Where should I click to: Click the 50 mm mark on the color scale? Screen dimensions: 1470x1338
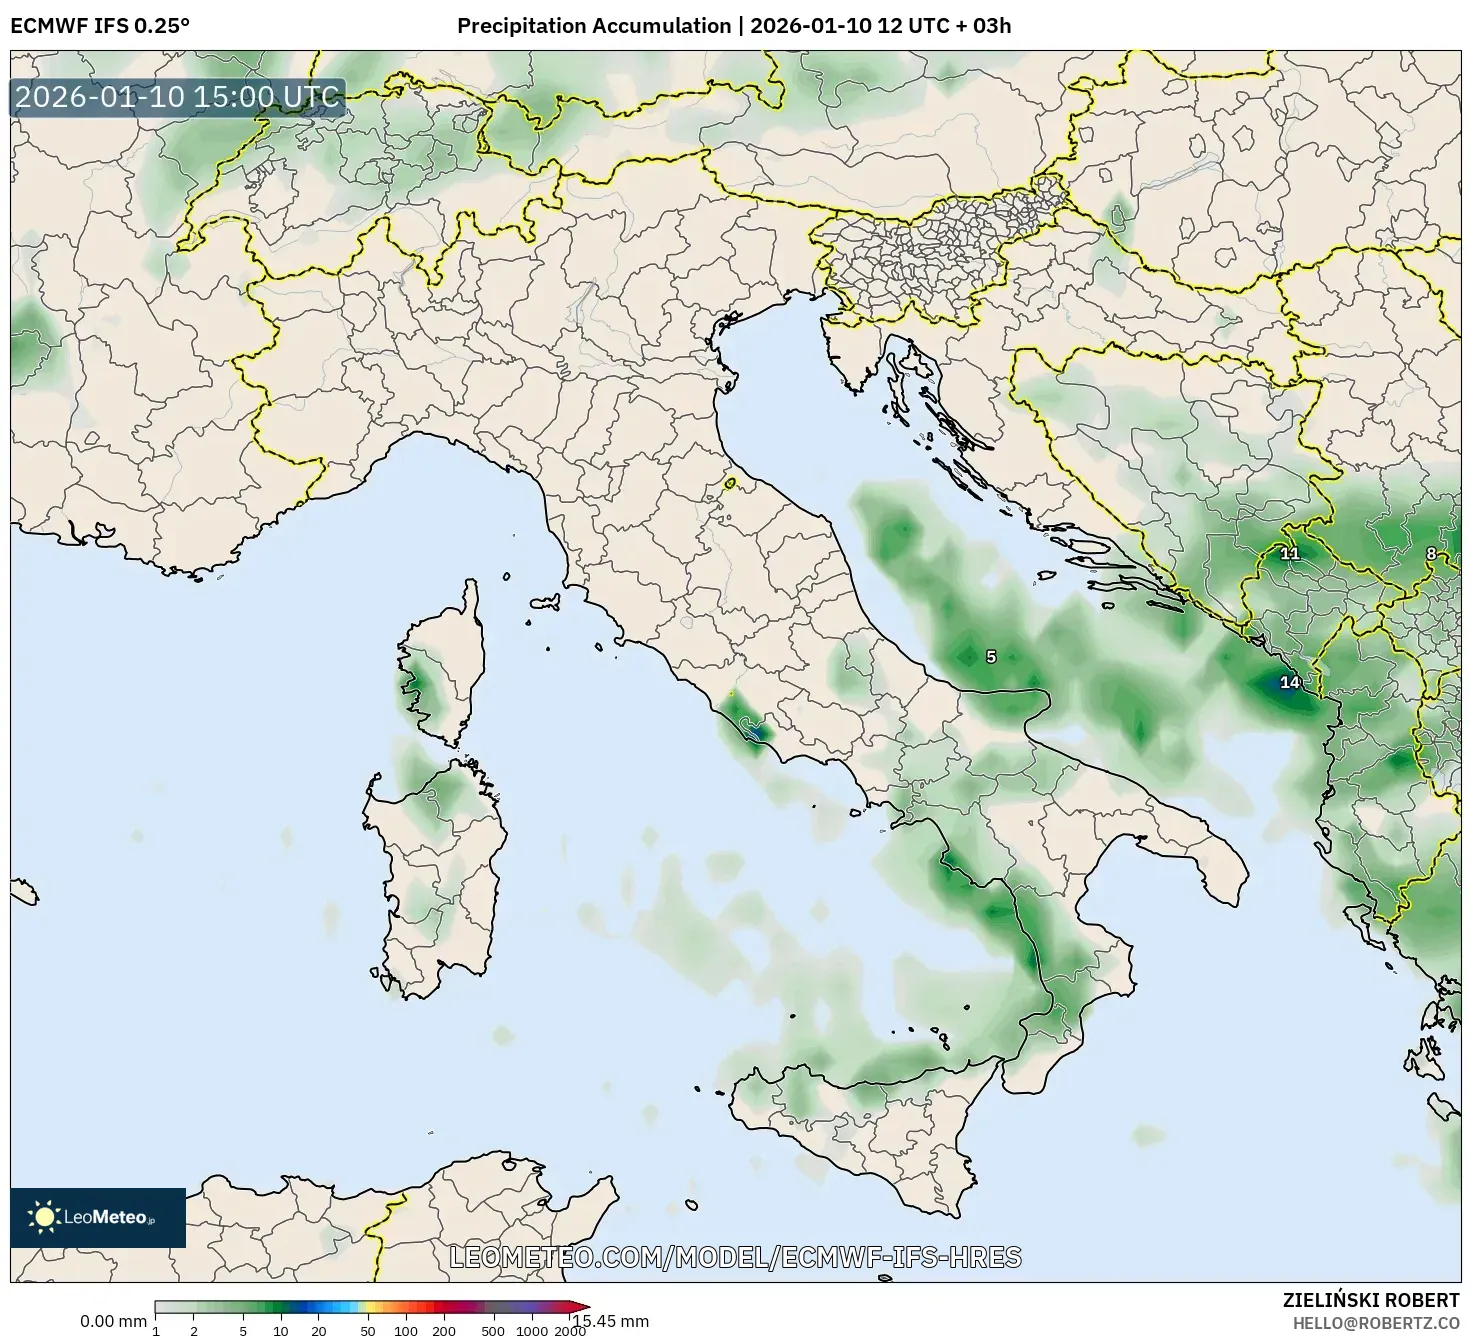coord(370,1328)
